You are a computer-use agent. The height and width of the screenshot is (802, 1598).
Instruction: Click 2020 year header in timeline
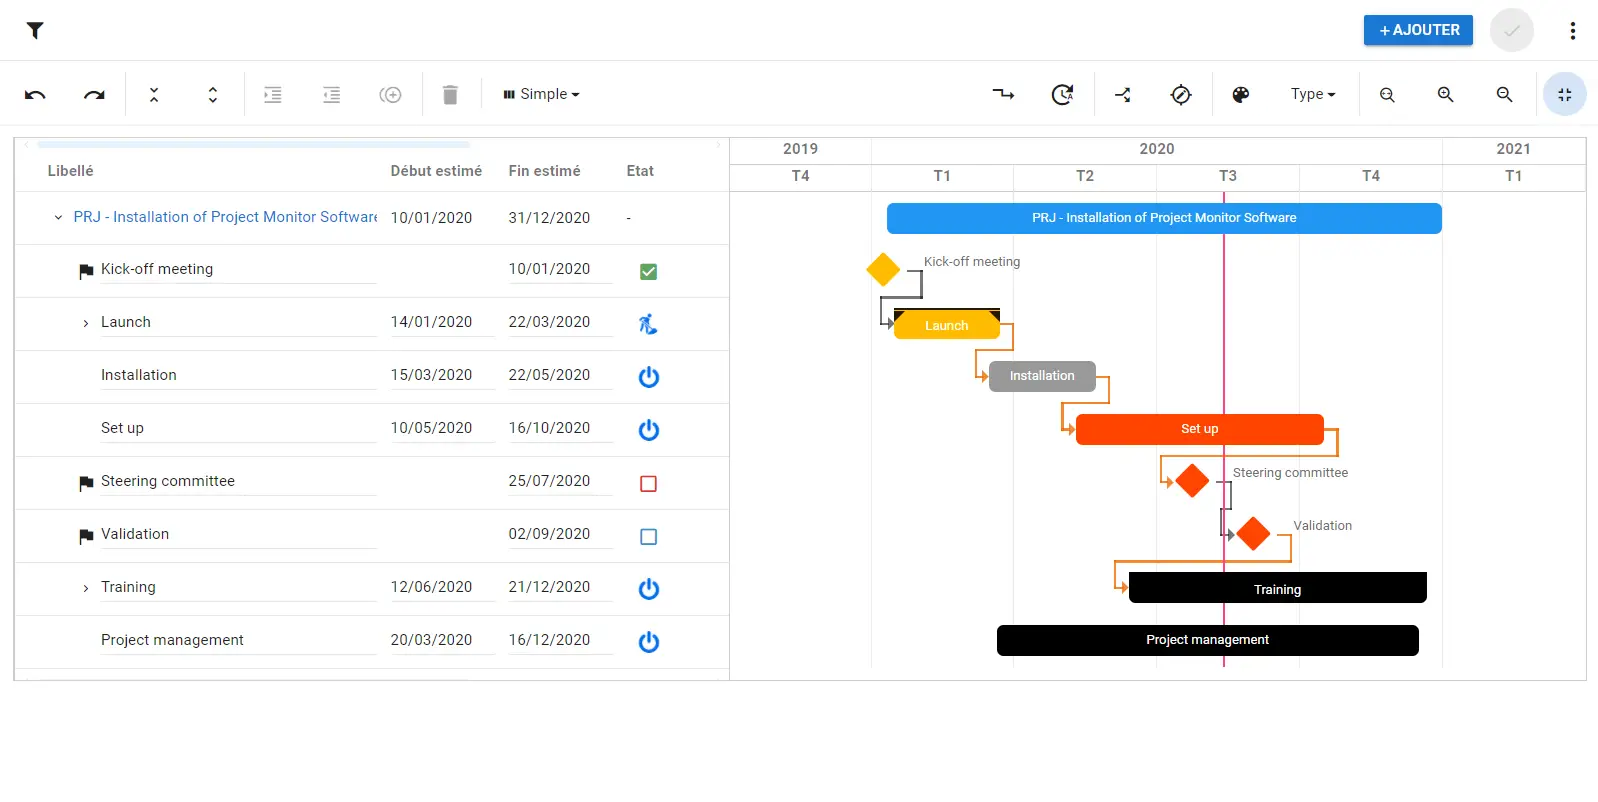tap(1157, 149)
